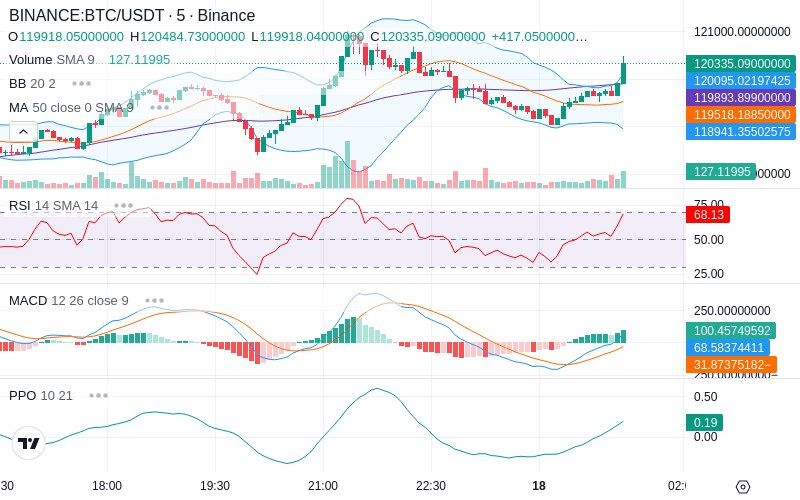Click the latest green candle on the price chart
The width and height of the screenshot is (800, 500).
(x=623, y=72)
